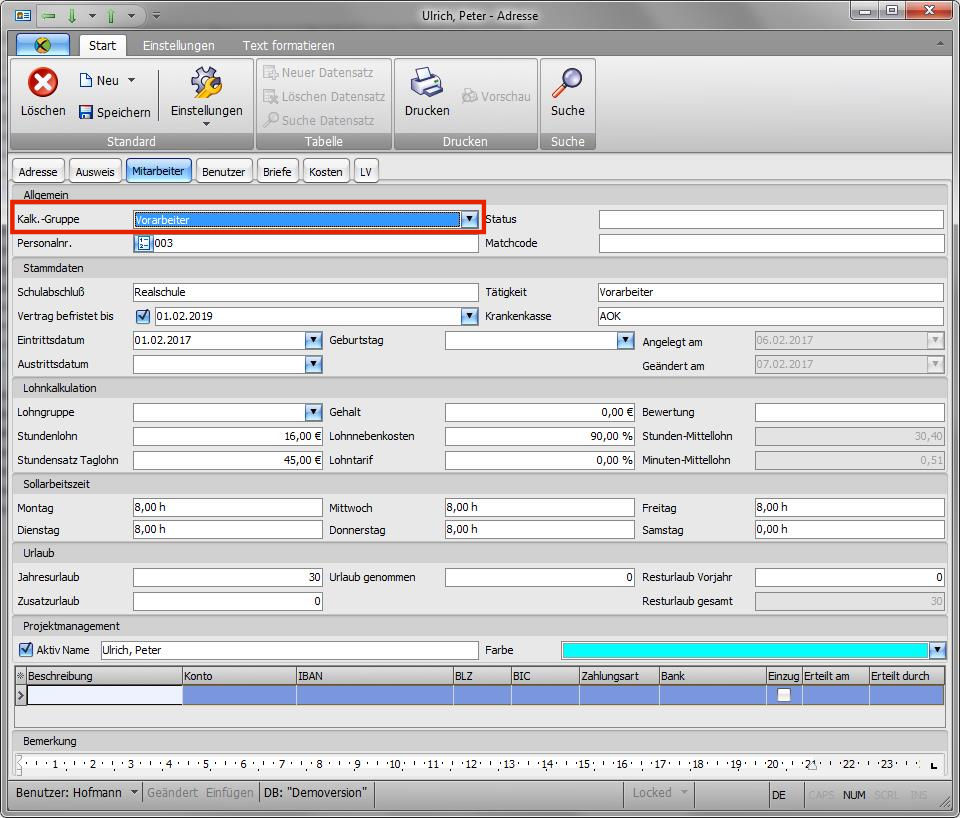
Task: Click the Konto column header
Action: (x=239, y=676)
